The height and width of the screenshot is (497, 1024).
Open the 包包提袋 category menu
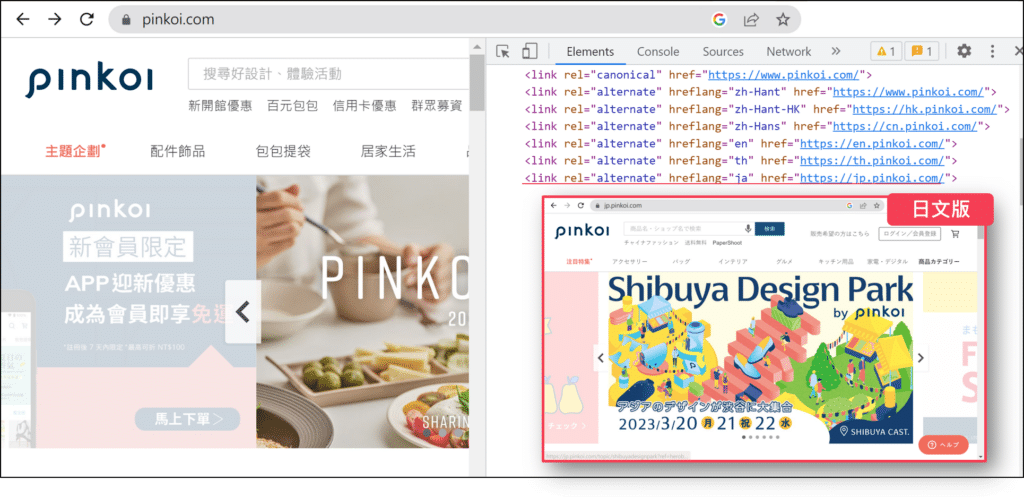(x=283, y=152)
